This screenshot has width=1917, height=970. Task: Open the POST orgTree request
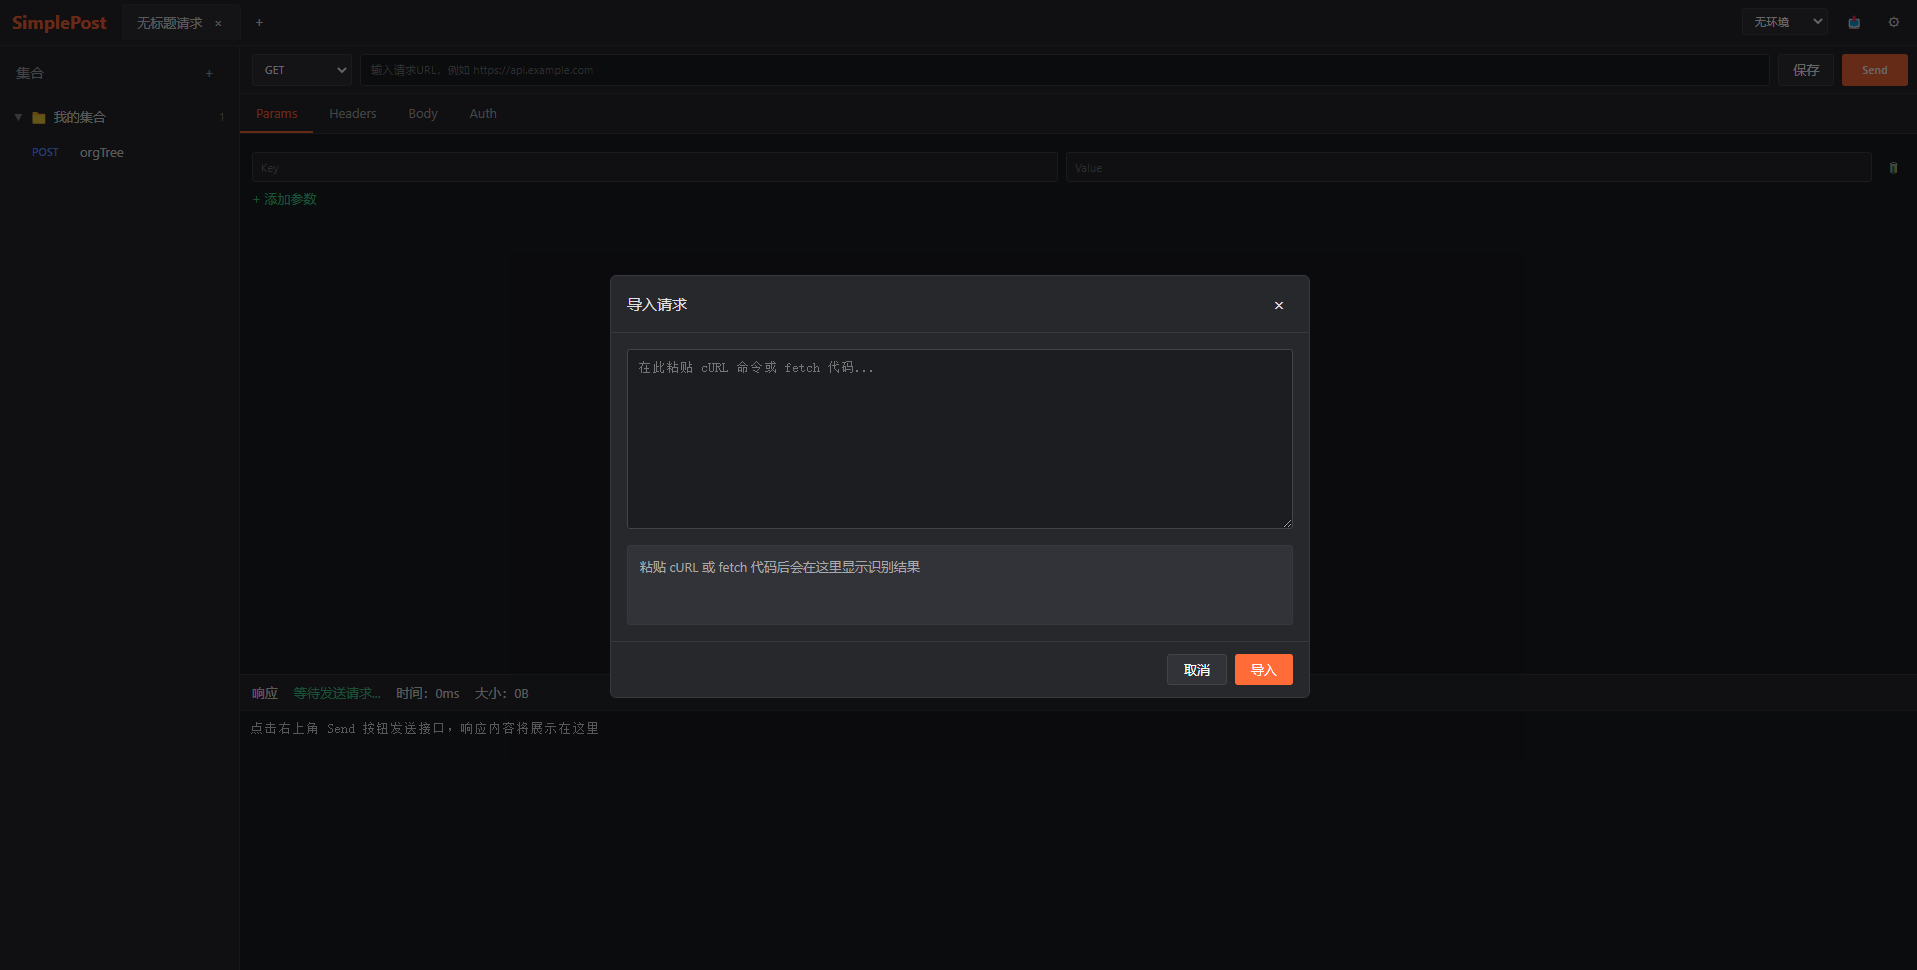[119, 153]
